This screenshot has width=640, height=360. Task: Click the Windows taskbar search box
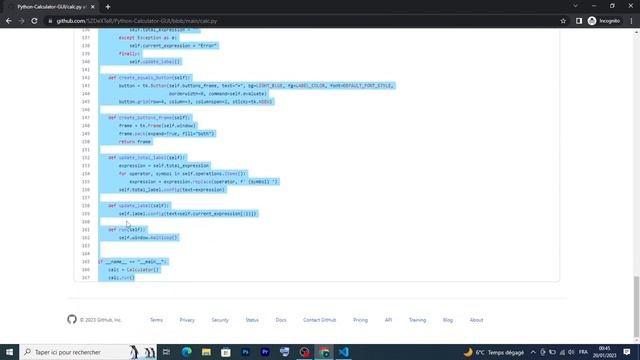tap(88, 352)
